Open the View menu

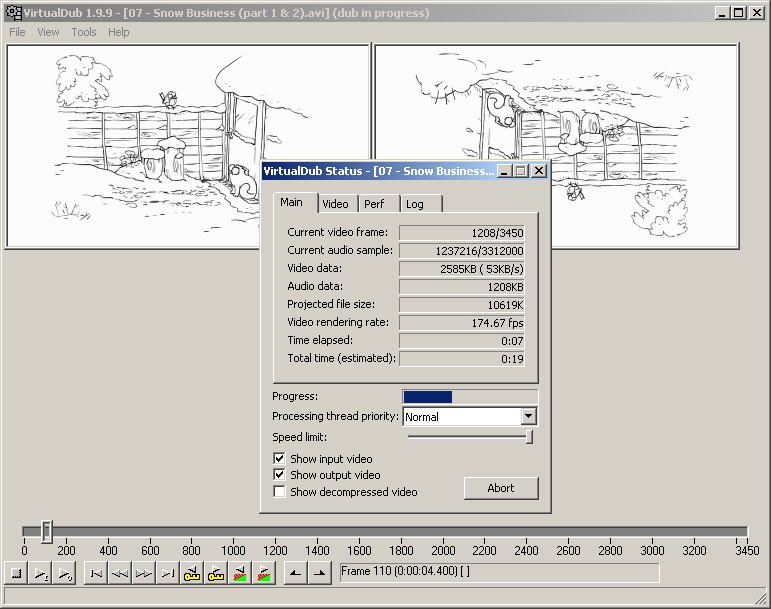tap(48, 32)
